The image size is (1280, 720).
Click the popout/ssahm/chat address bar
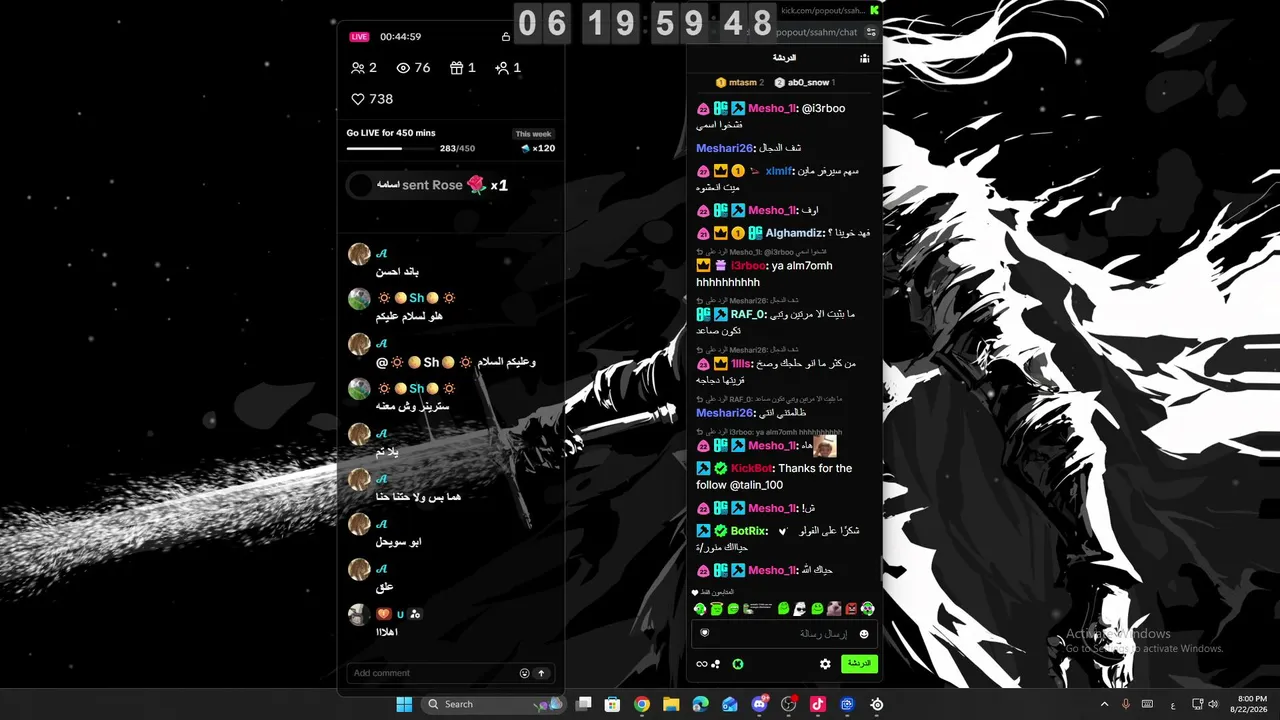817,32
